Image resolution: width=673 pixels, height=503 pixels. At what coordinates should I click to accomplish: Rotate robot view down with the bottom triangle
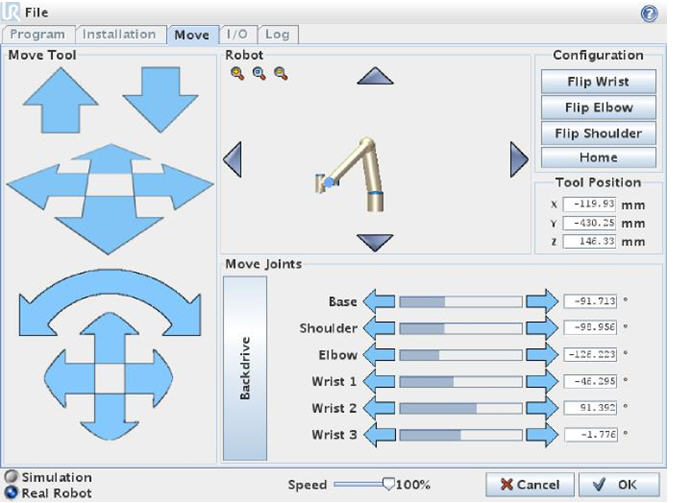375,243
